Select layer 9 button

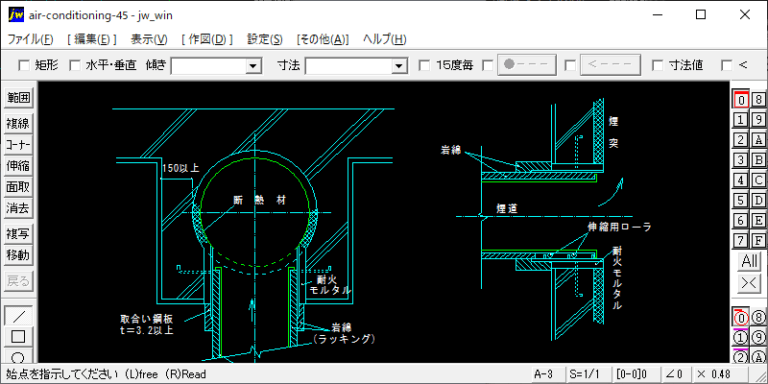pyautogui.click(x=758, y=120)
